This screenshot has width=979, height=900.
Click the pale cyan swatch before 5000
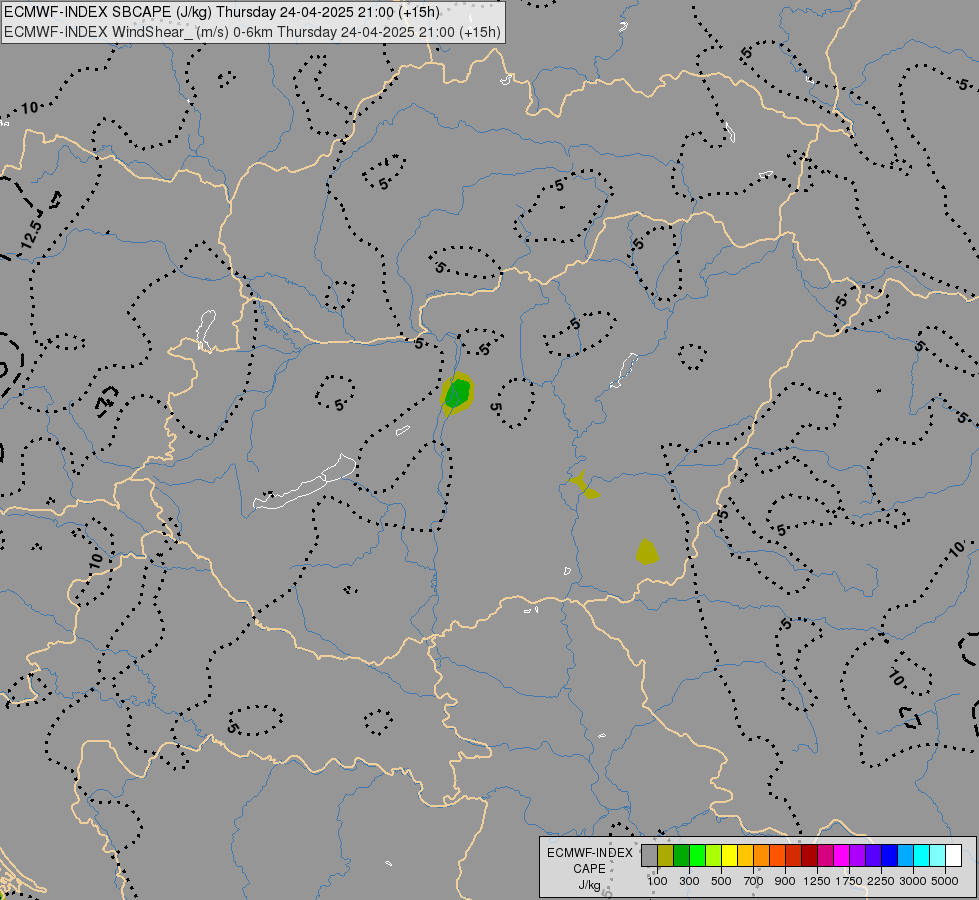click(937, 855)
